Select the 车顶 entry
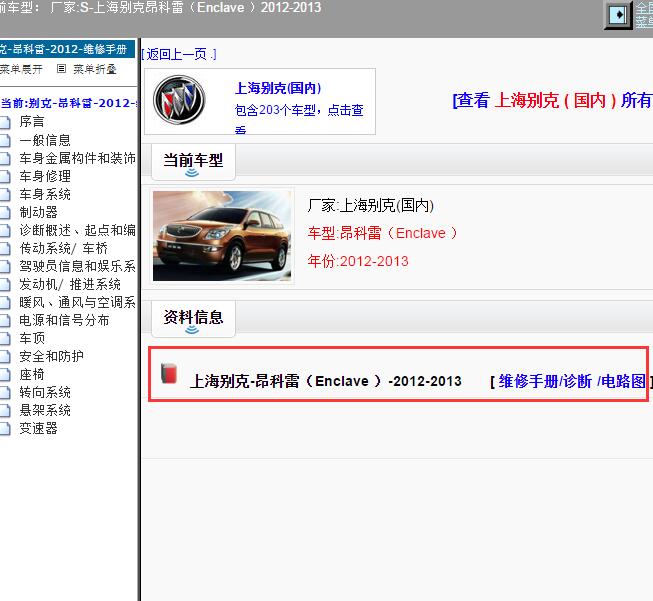This screenshot has width=653, height=601. tap(32, 338)
